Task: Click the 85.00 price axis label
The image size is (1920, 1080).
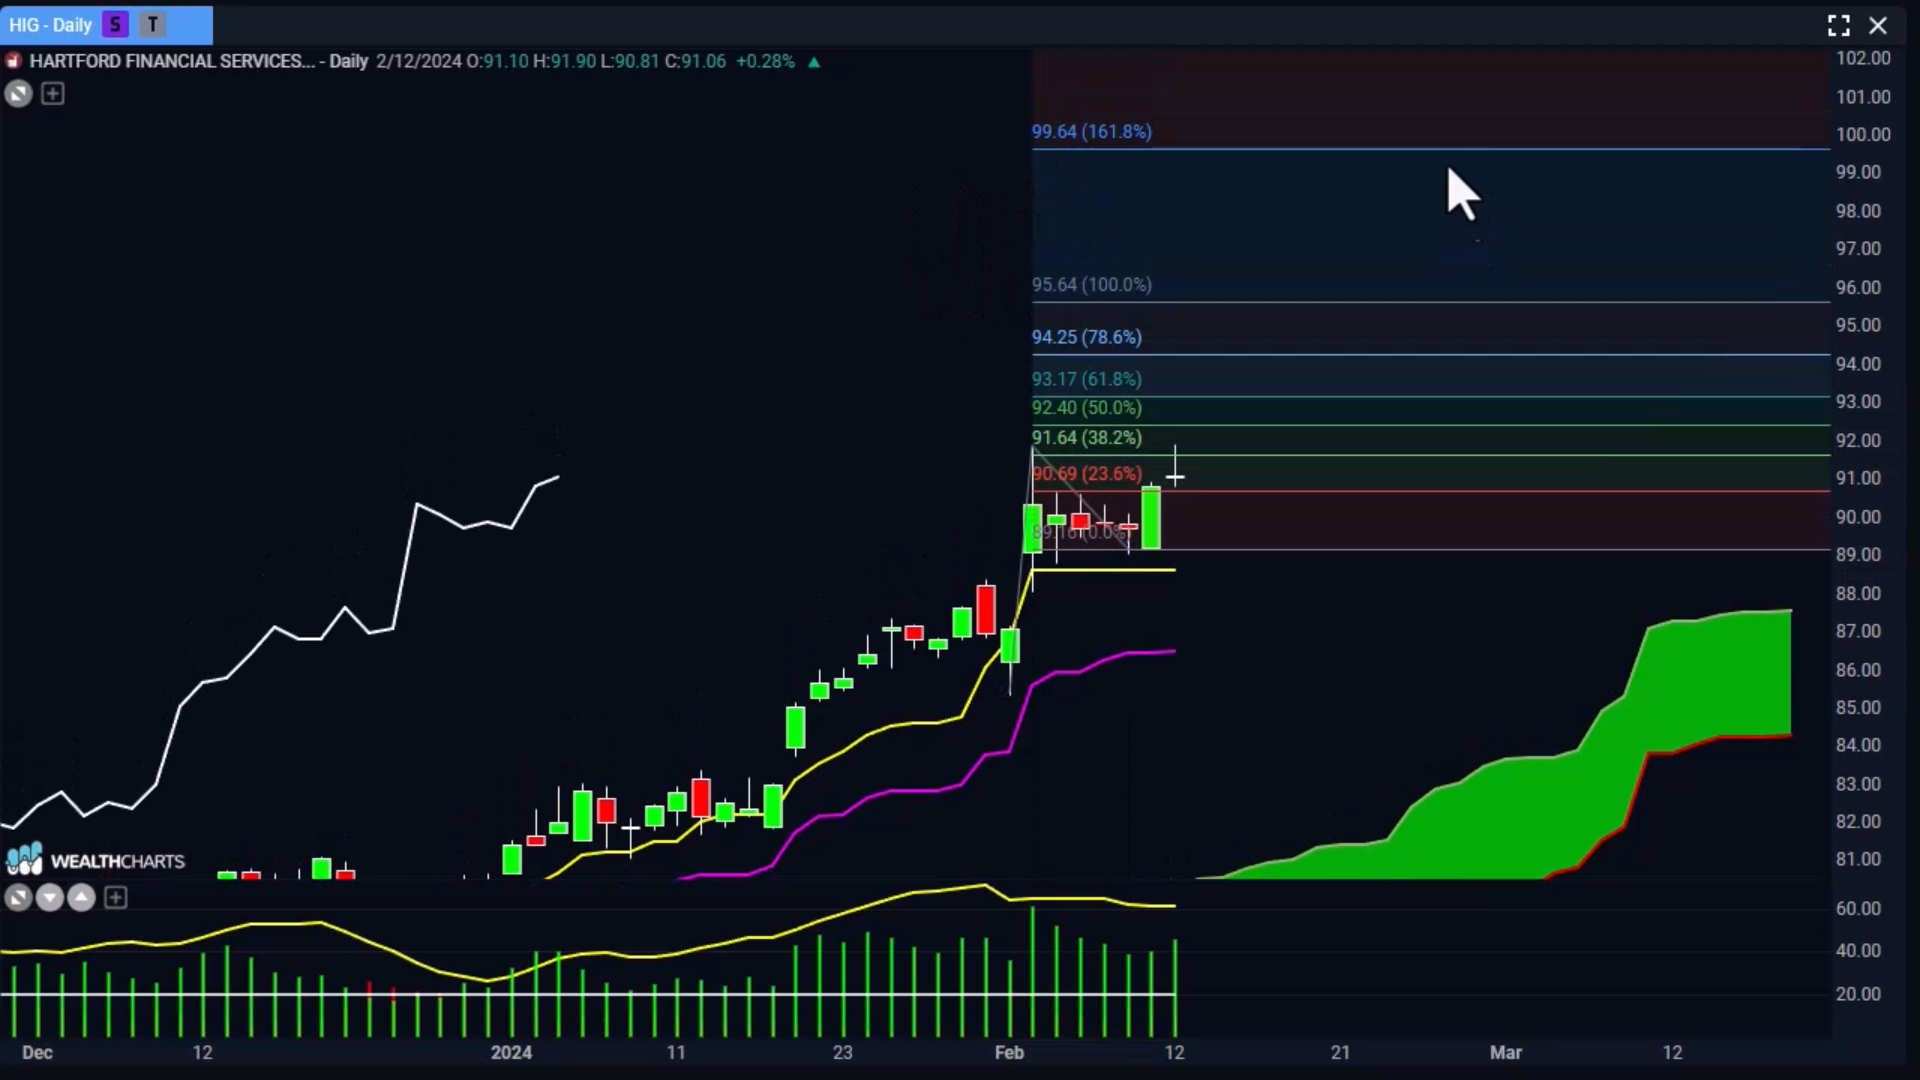Action: 1858,707
